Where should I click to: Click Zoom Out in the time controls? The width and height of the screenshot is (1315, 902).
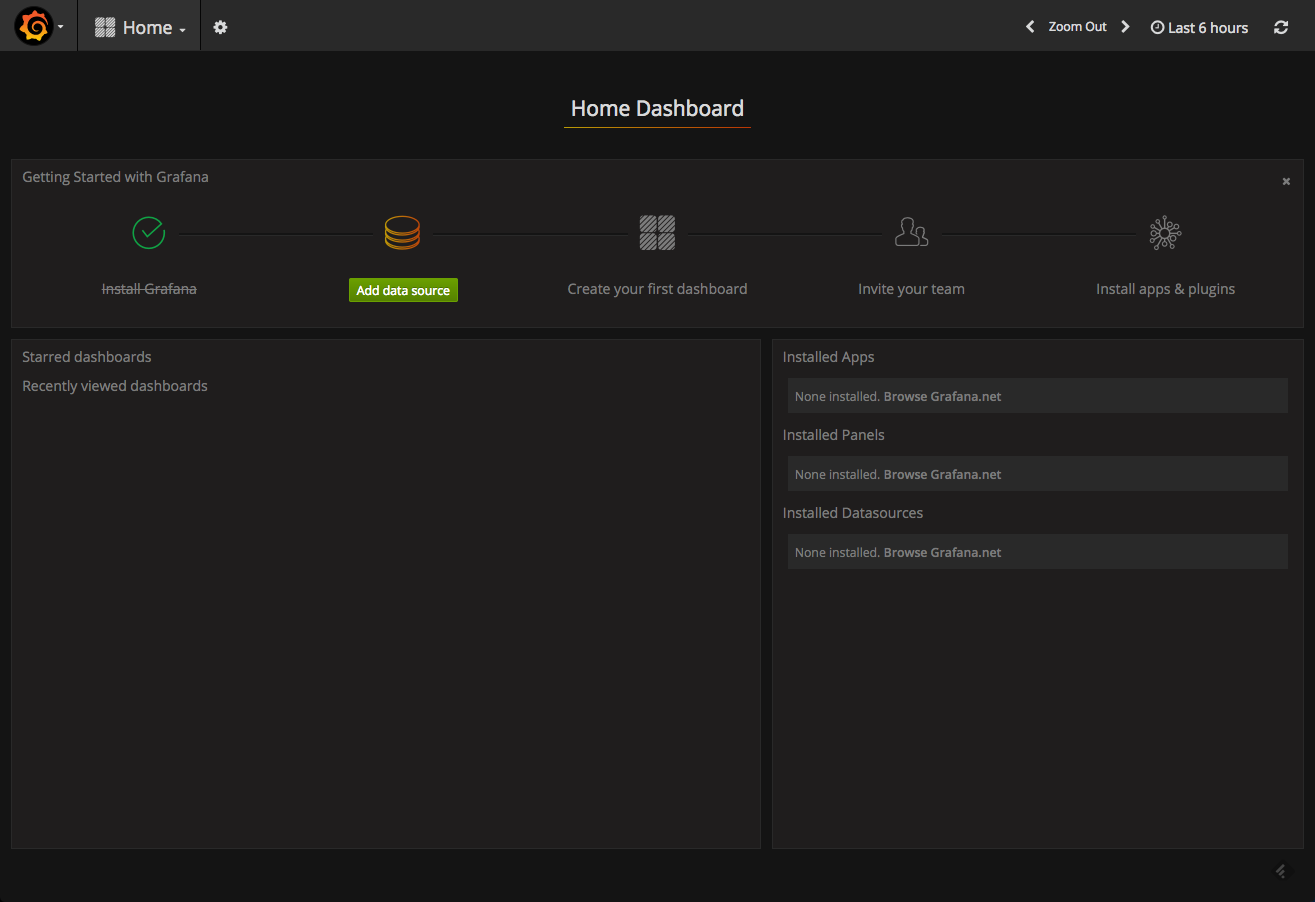pos(1077,27)
